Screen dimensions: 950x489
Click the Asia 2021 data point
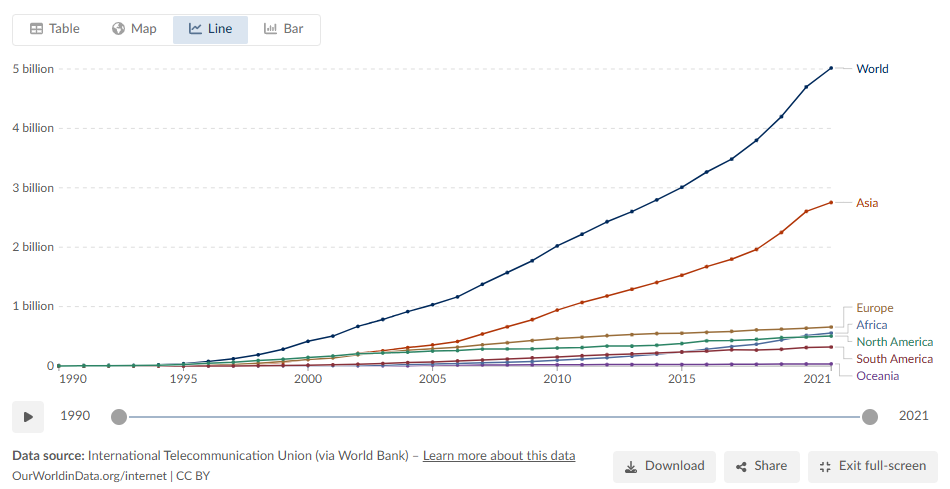(831, 203)
